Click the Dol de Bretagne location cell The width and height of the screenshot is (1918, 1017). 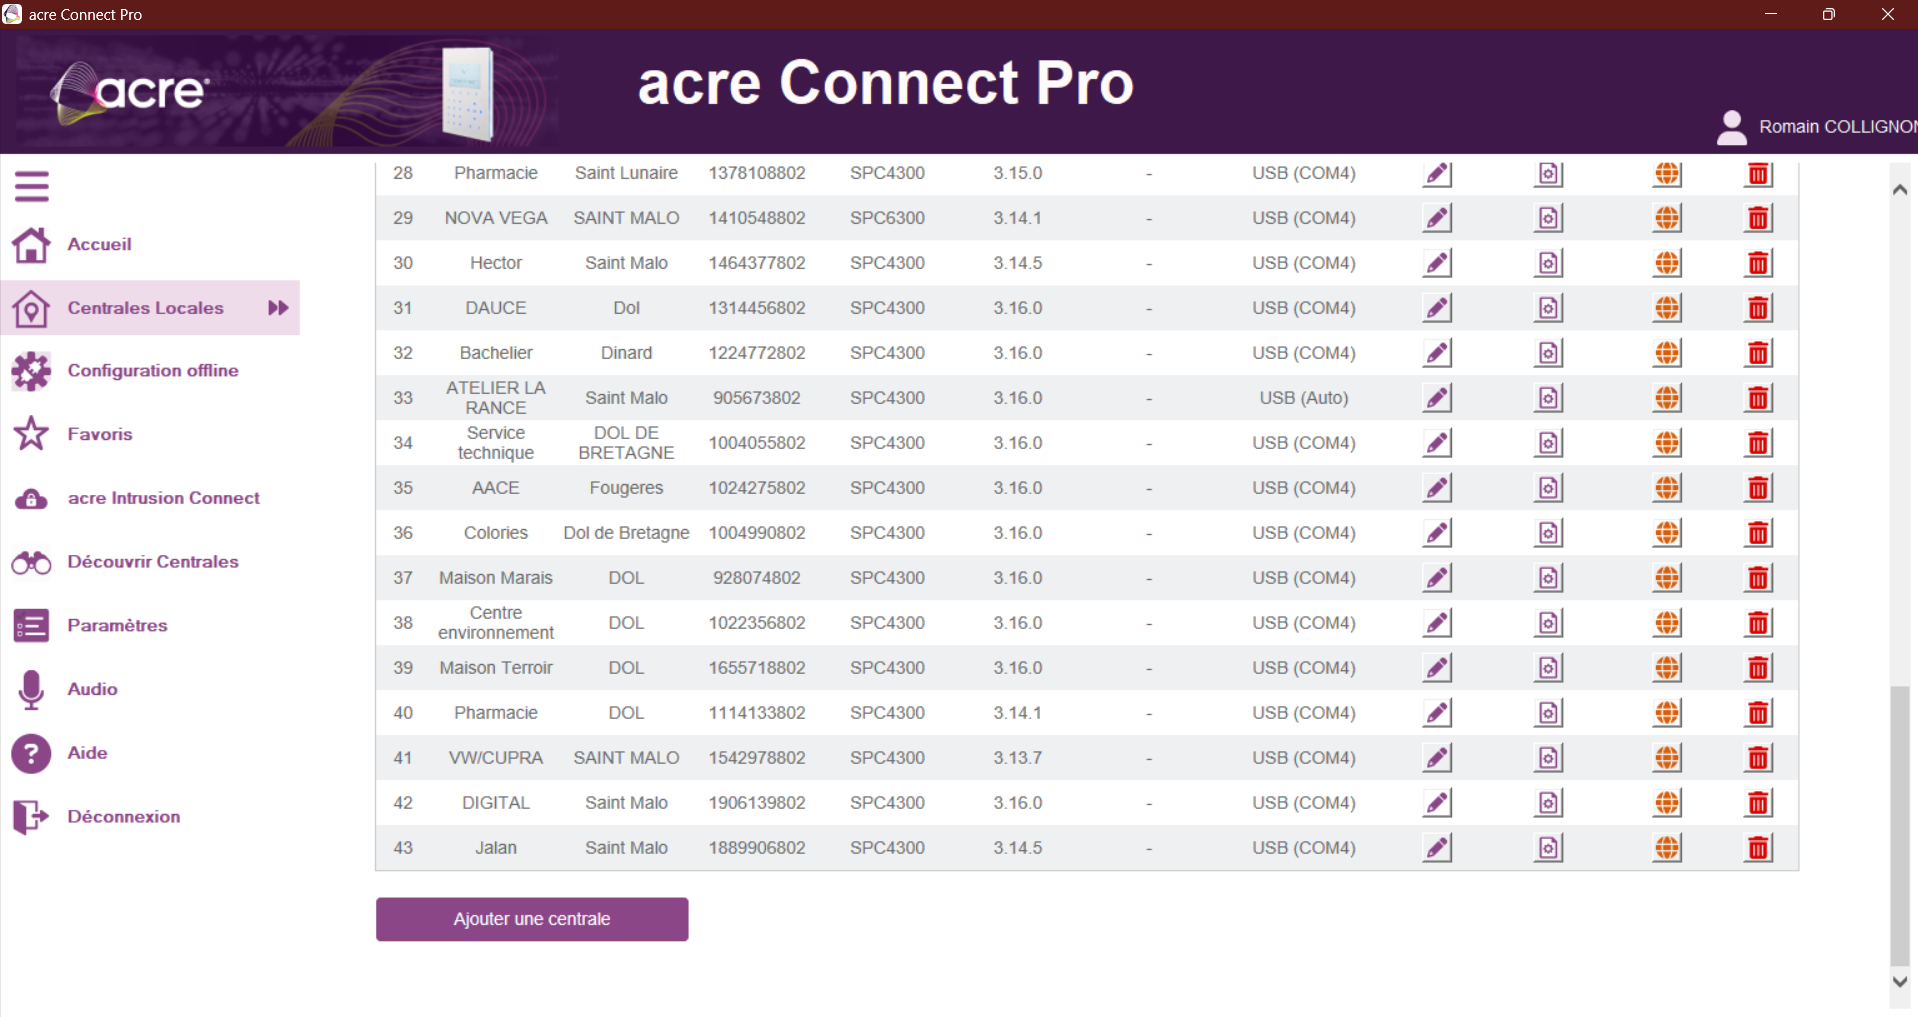coord(626,533)
